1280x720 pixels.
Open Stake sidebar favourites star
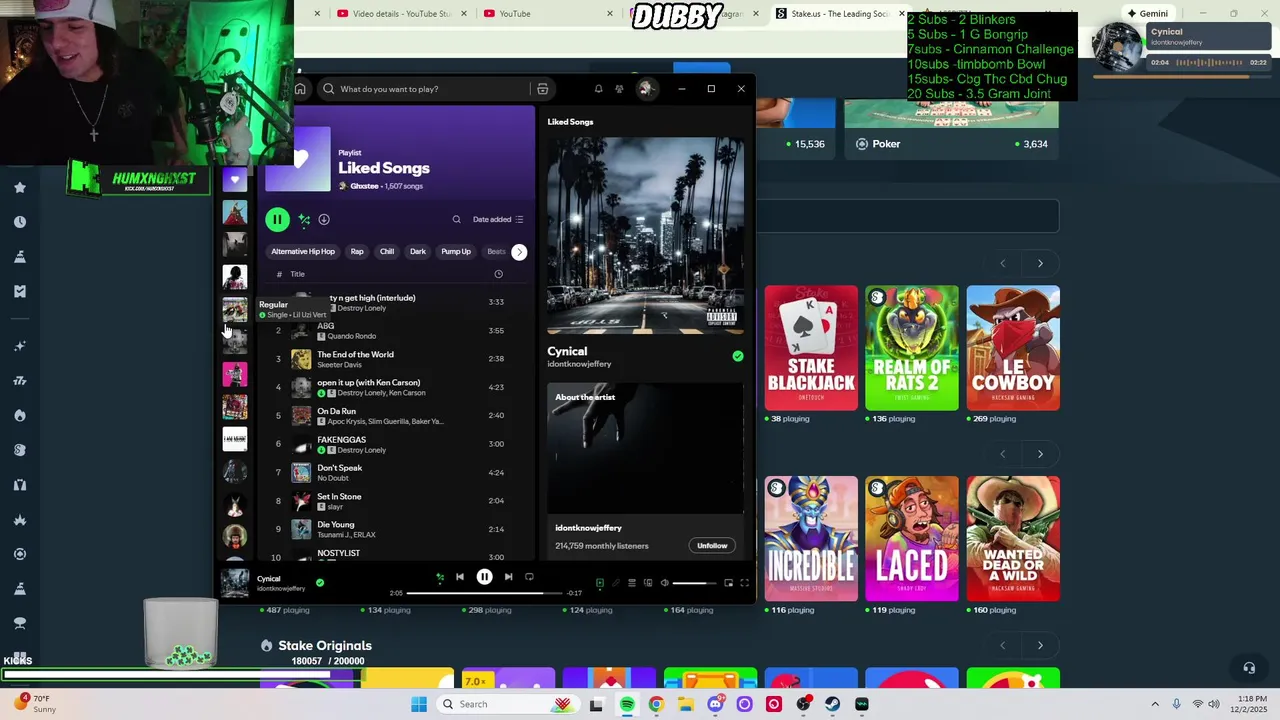point(20,187)
